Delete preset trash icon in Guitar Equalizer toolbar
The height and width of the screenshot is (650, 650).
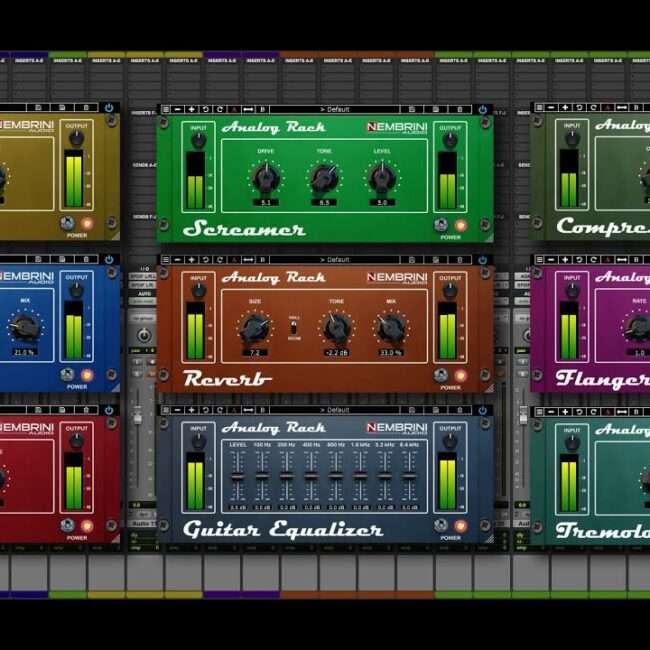(x=459, y=410)
